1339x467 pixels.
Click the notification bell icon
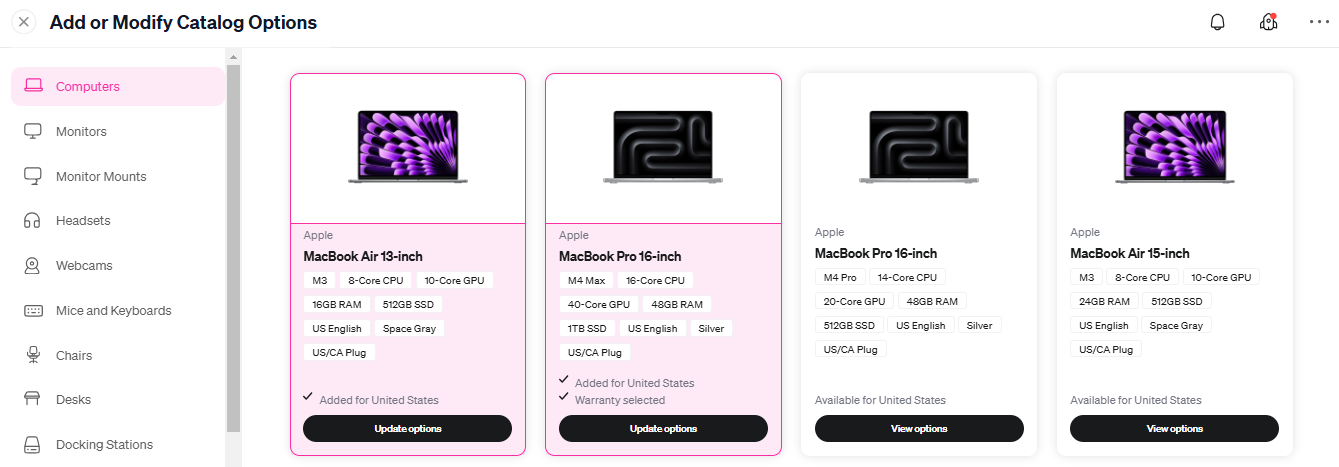[x=1217, y=22]
